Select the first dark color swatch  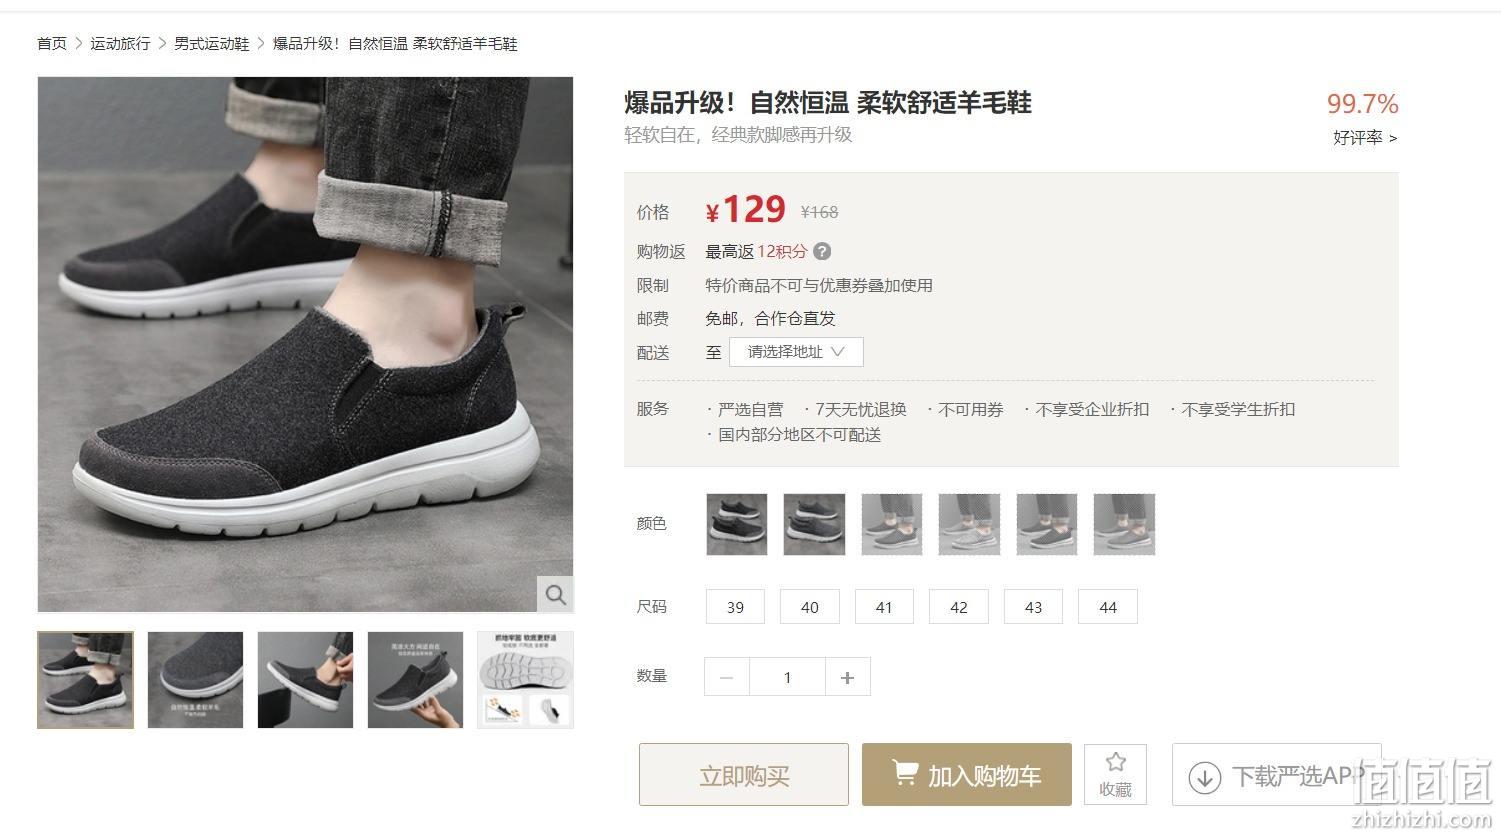(737, 524)
